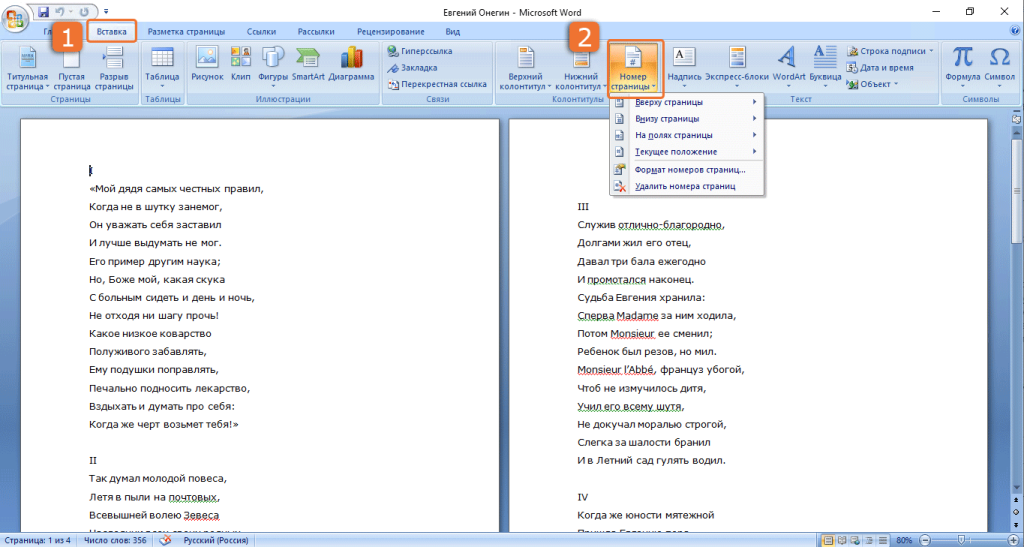Open Внизу страницы submenu
The image size is (1024, 547).
(687, 119)
